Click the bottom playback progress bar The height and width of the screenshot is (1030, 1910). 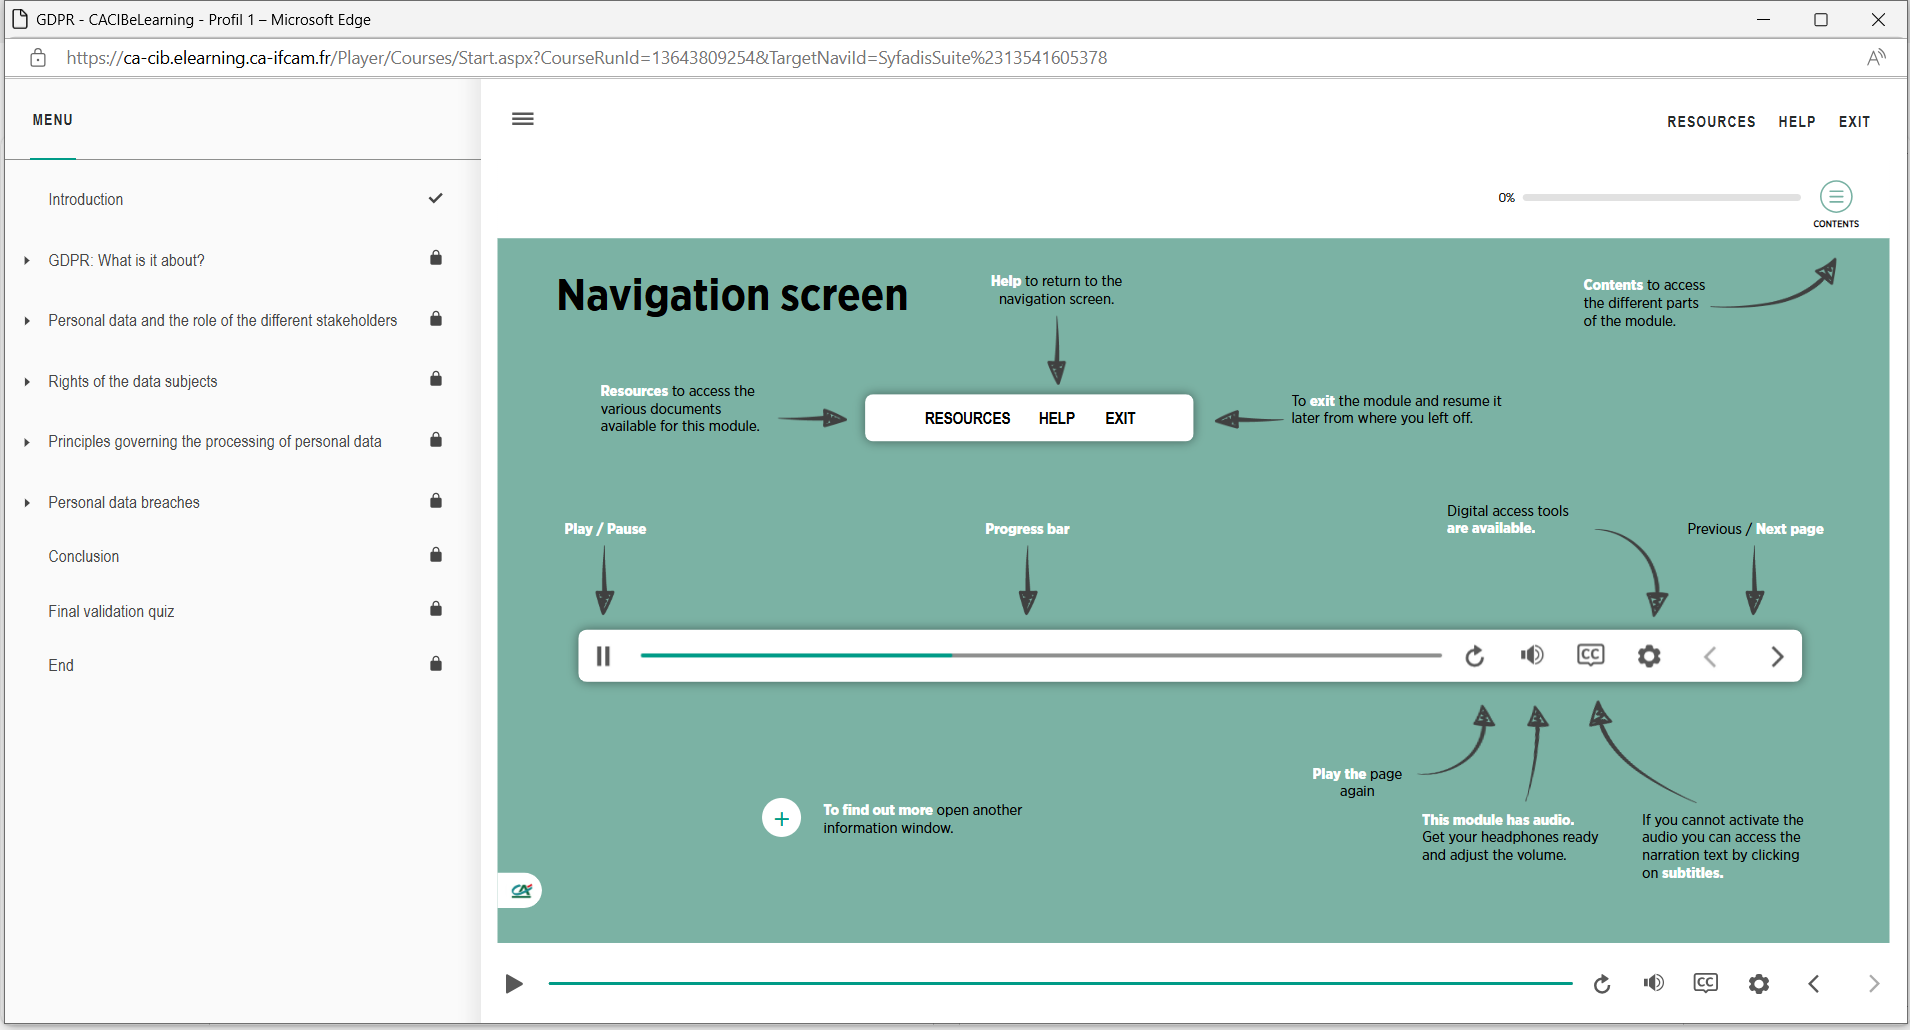tap(1060, 984)
